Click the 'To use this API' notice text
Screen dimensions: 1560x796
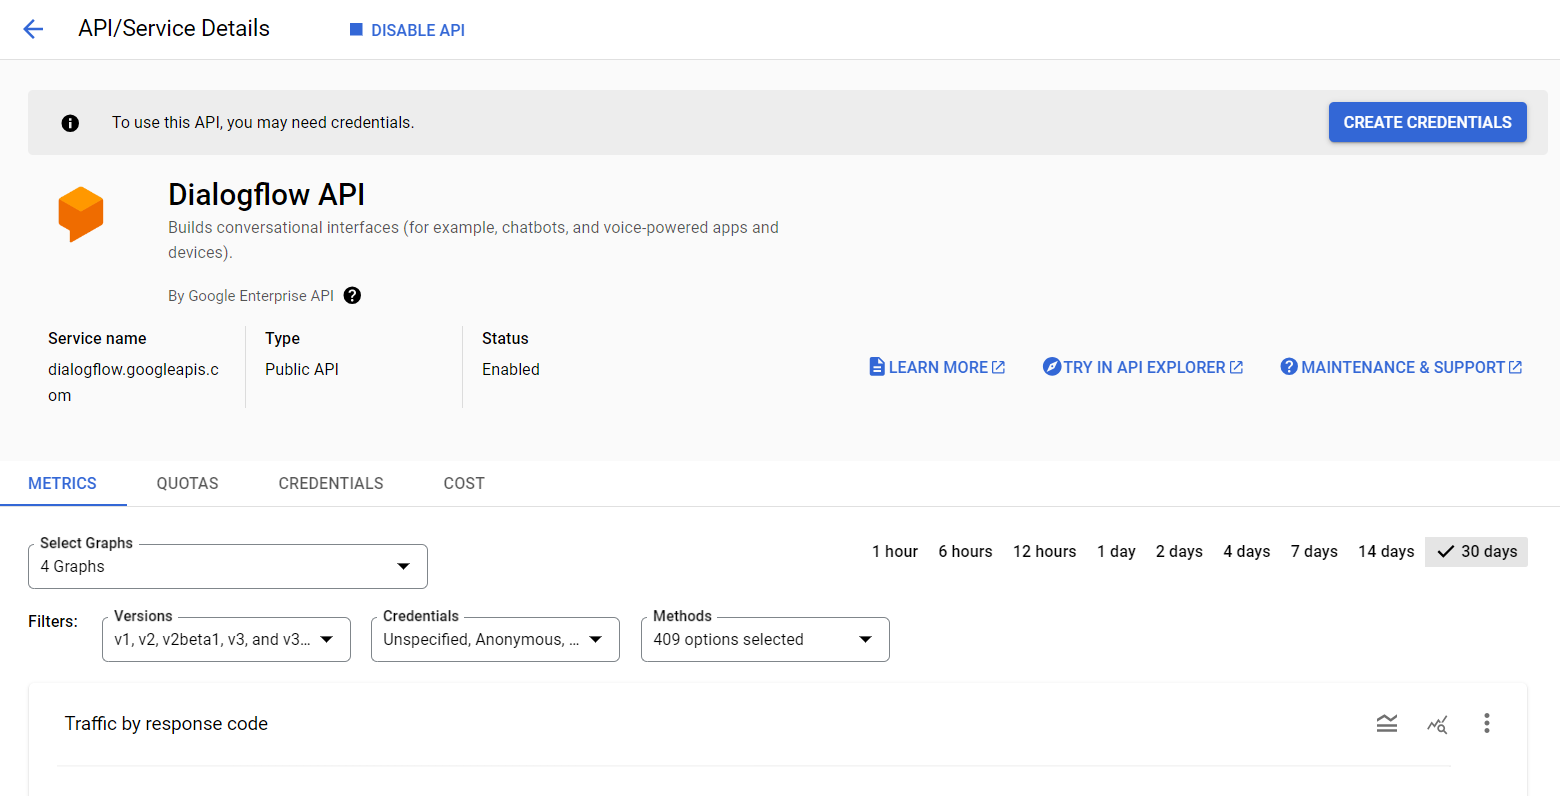263,122
